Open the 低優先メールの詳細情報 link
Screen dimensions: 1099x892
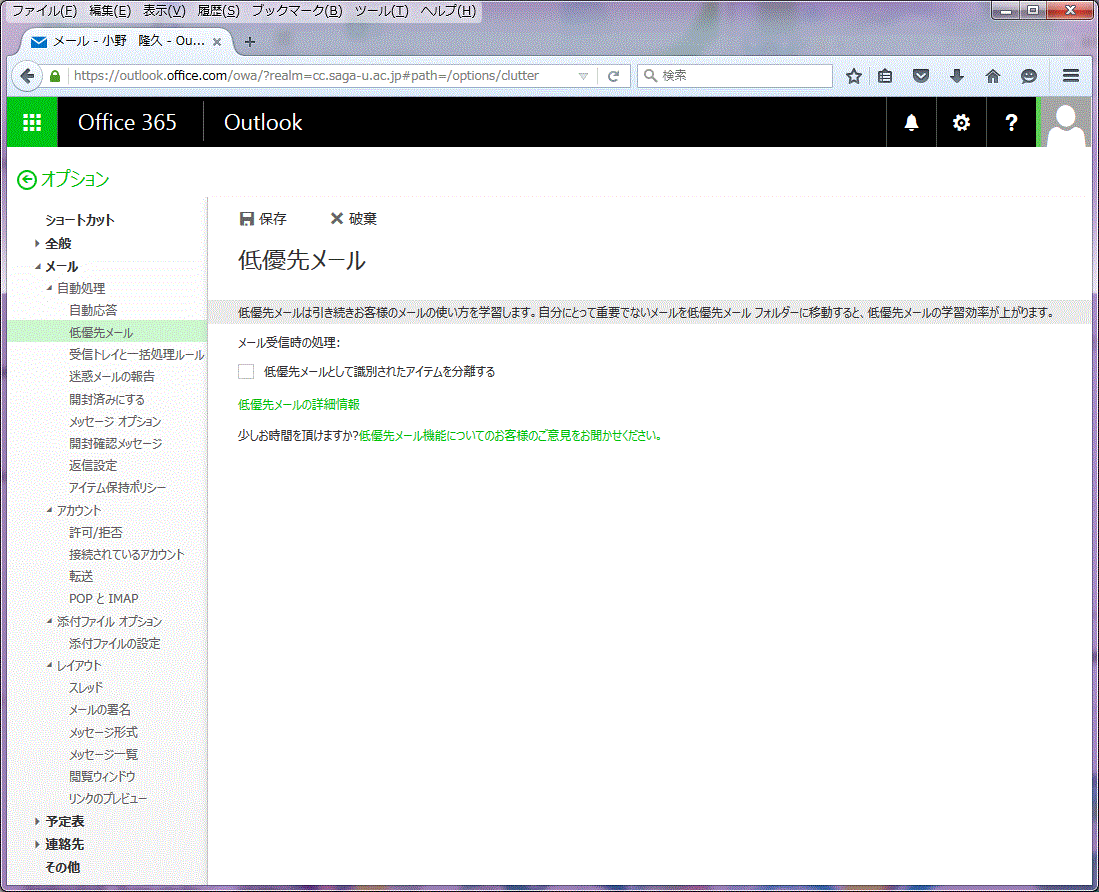(298, 405)
